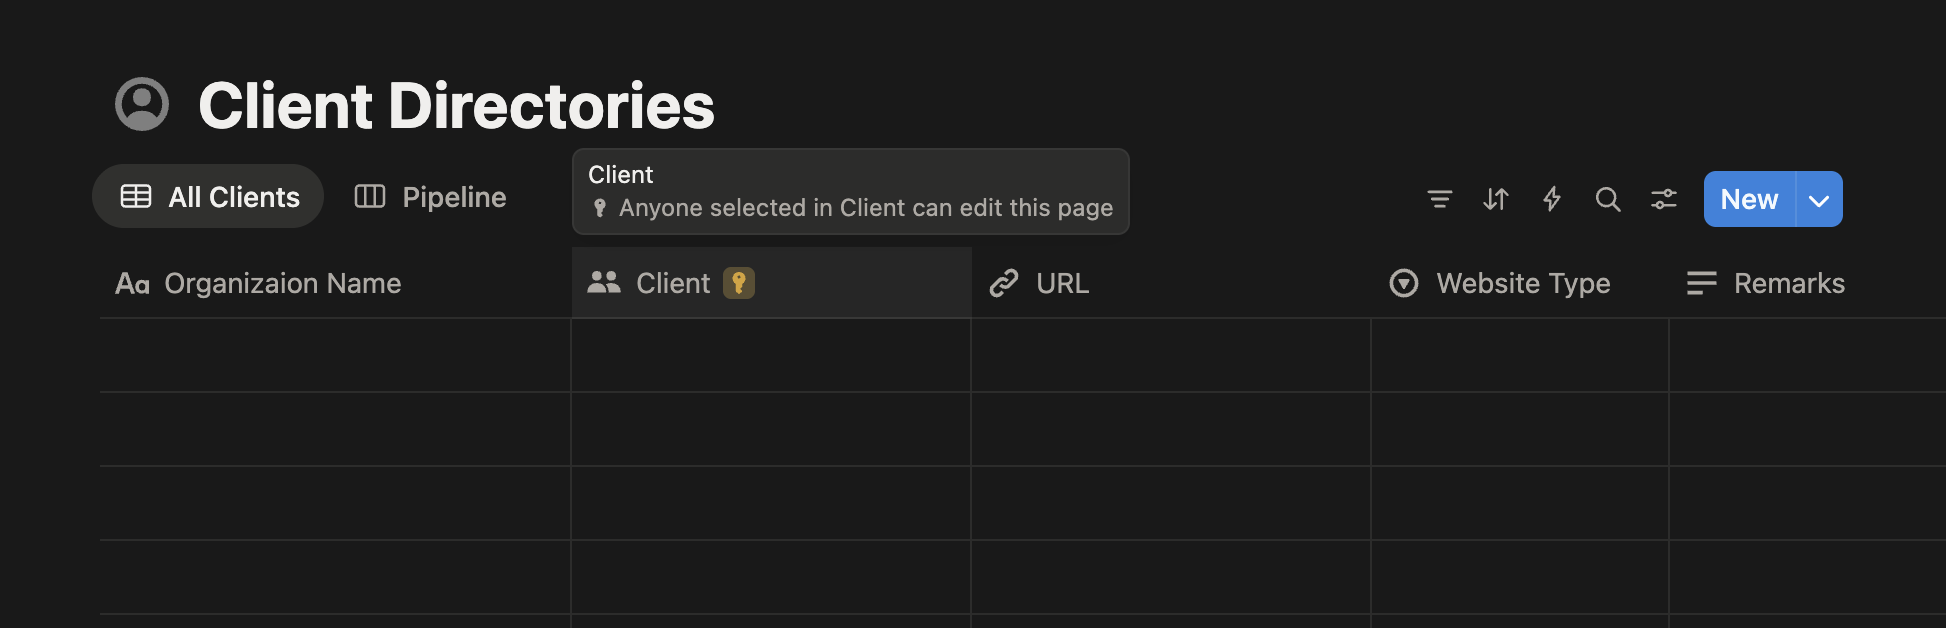Screen dimensions: 1946x628
Task: Click the lightning bolt automations icon
Action: pyautogui.click(x=1551, y=199)
